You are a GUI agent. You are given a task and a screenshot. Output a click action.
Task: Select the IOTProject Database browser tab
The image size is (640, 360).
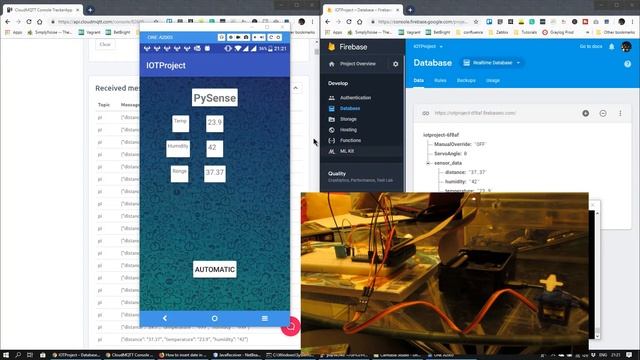pos(362,9)
